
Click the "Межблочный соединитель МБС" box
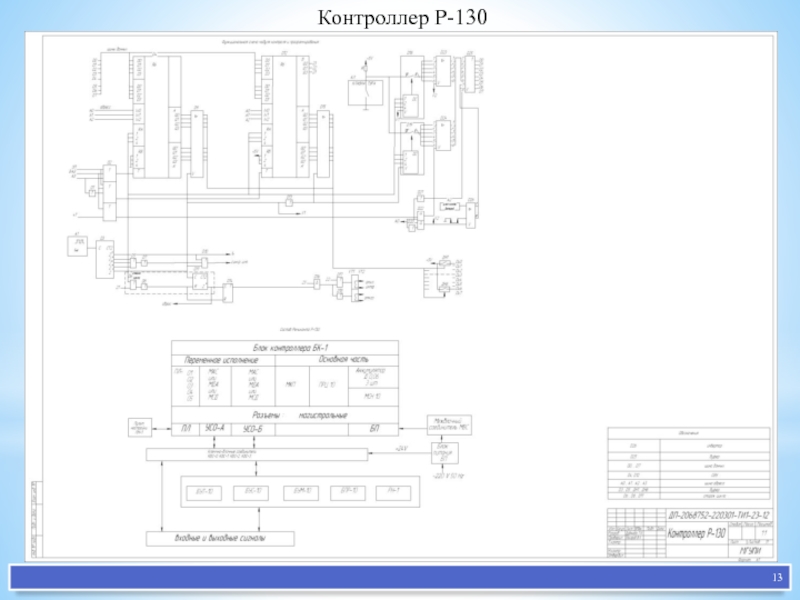[449, 424]
